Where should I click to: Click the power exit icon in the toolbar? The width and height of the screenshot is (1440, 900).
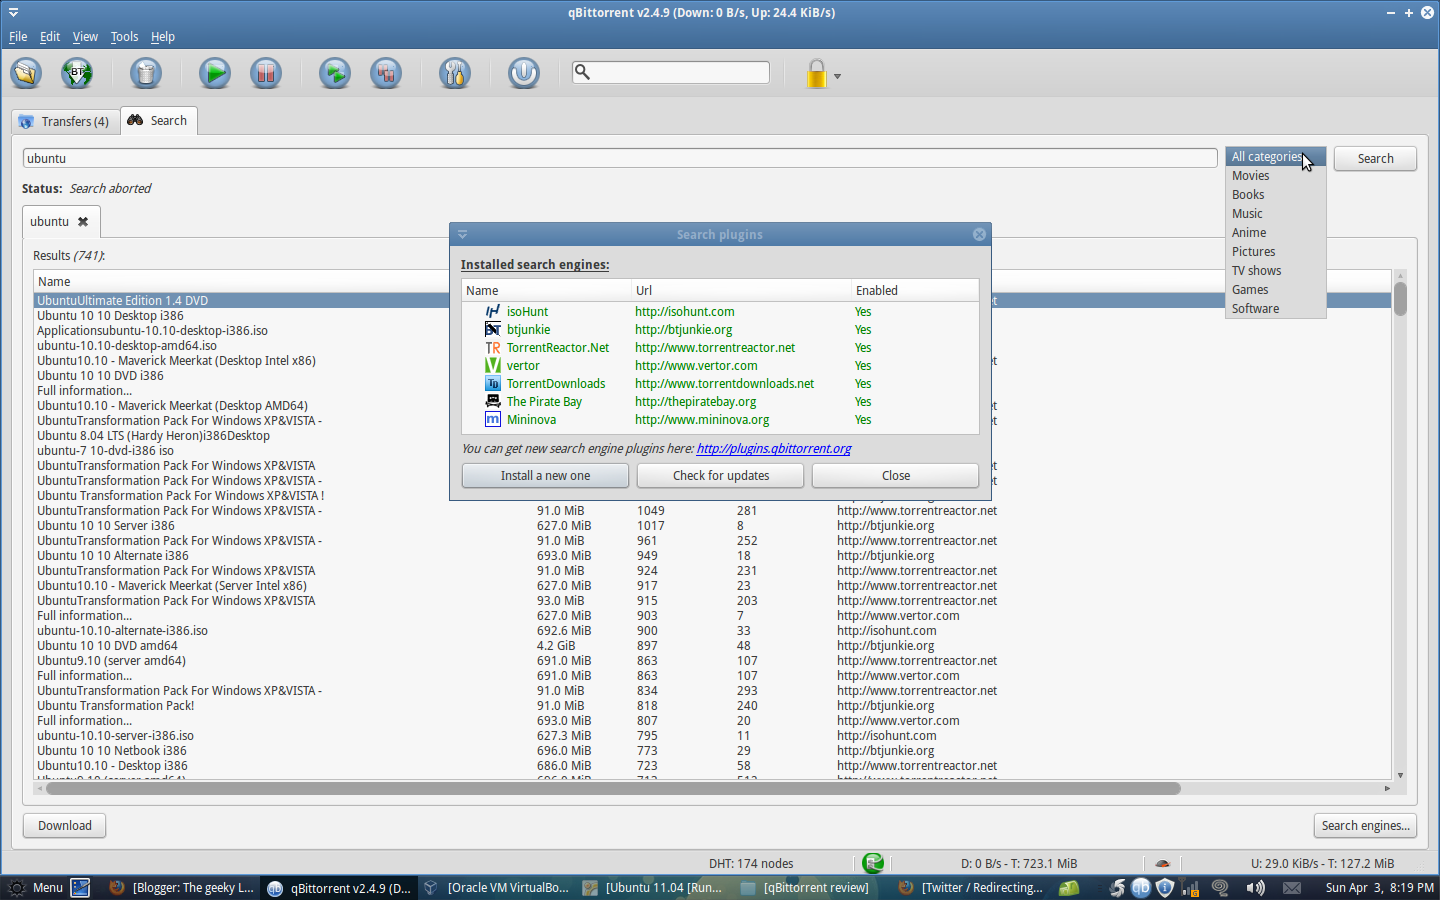point(524,73)
